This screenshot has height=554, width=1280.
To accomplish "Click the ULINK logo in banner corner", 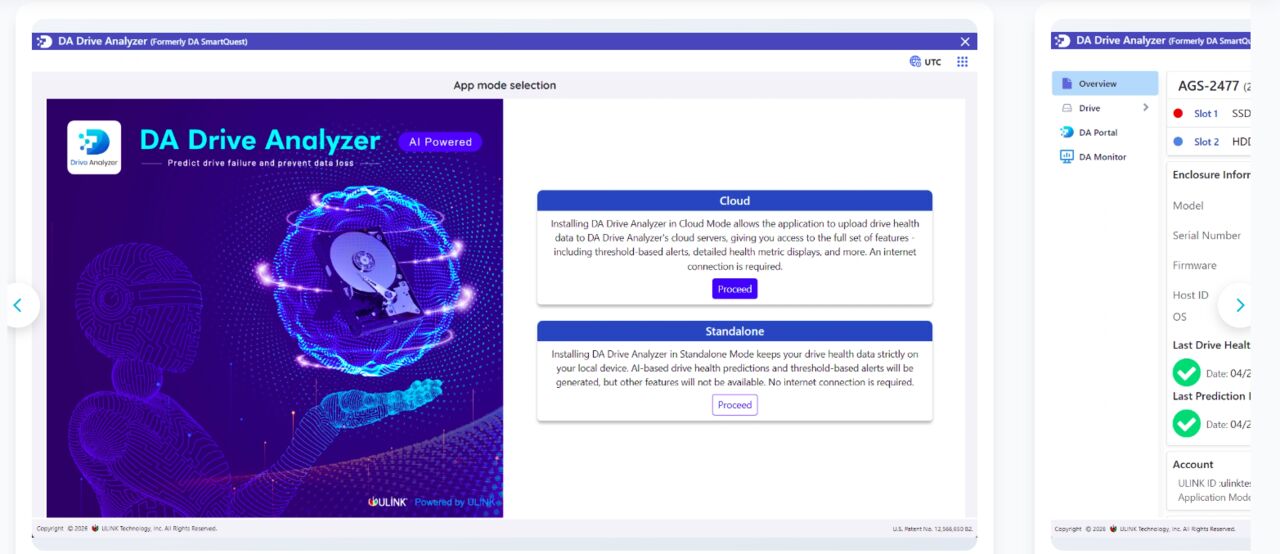I will pos(388,502).
